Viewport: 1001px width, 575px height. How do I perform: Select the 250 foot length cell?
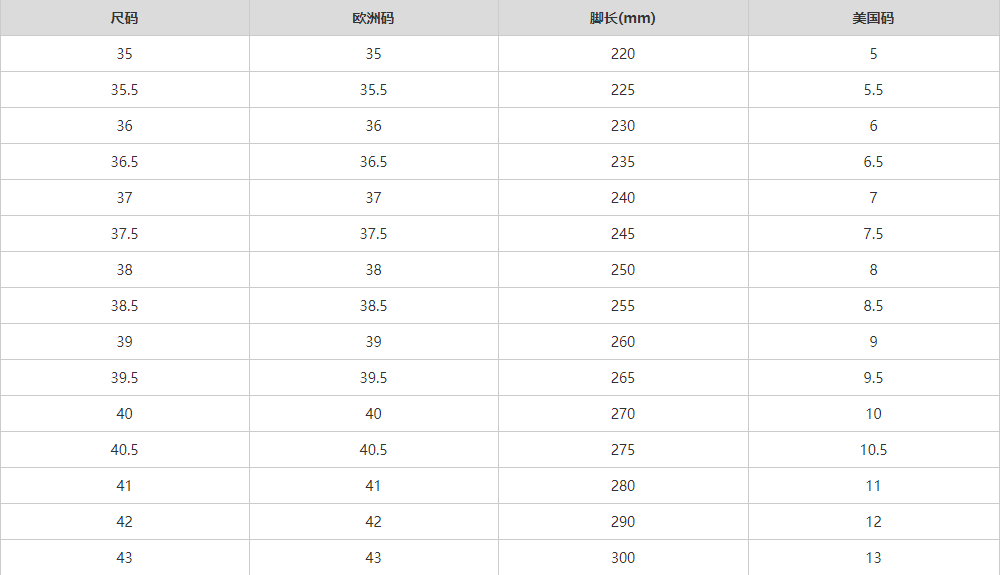[x=622, y=270]
